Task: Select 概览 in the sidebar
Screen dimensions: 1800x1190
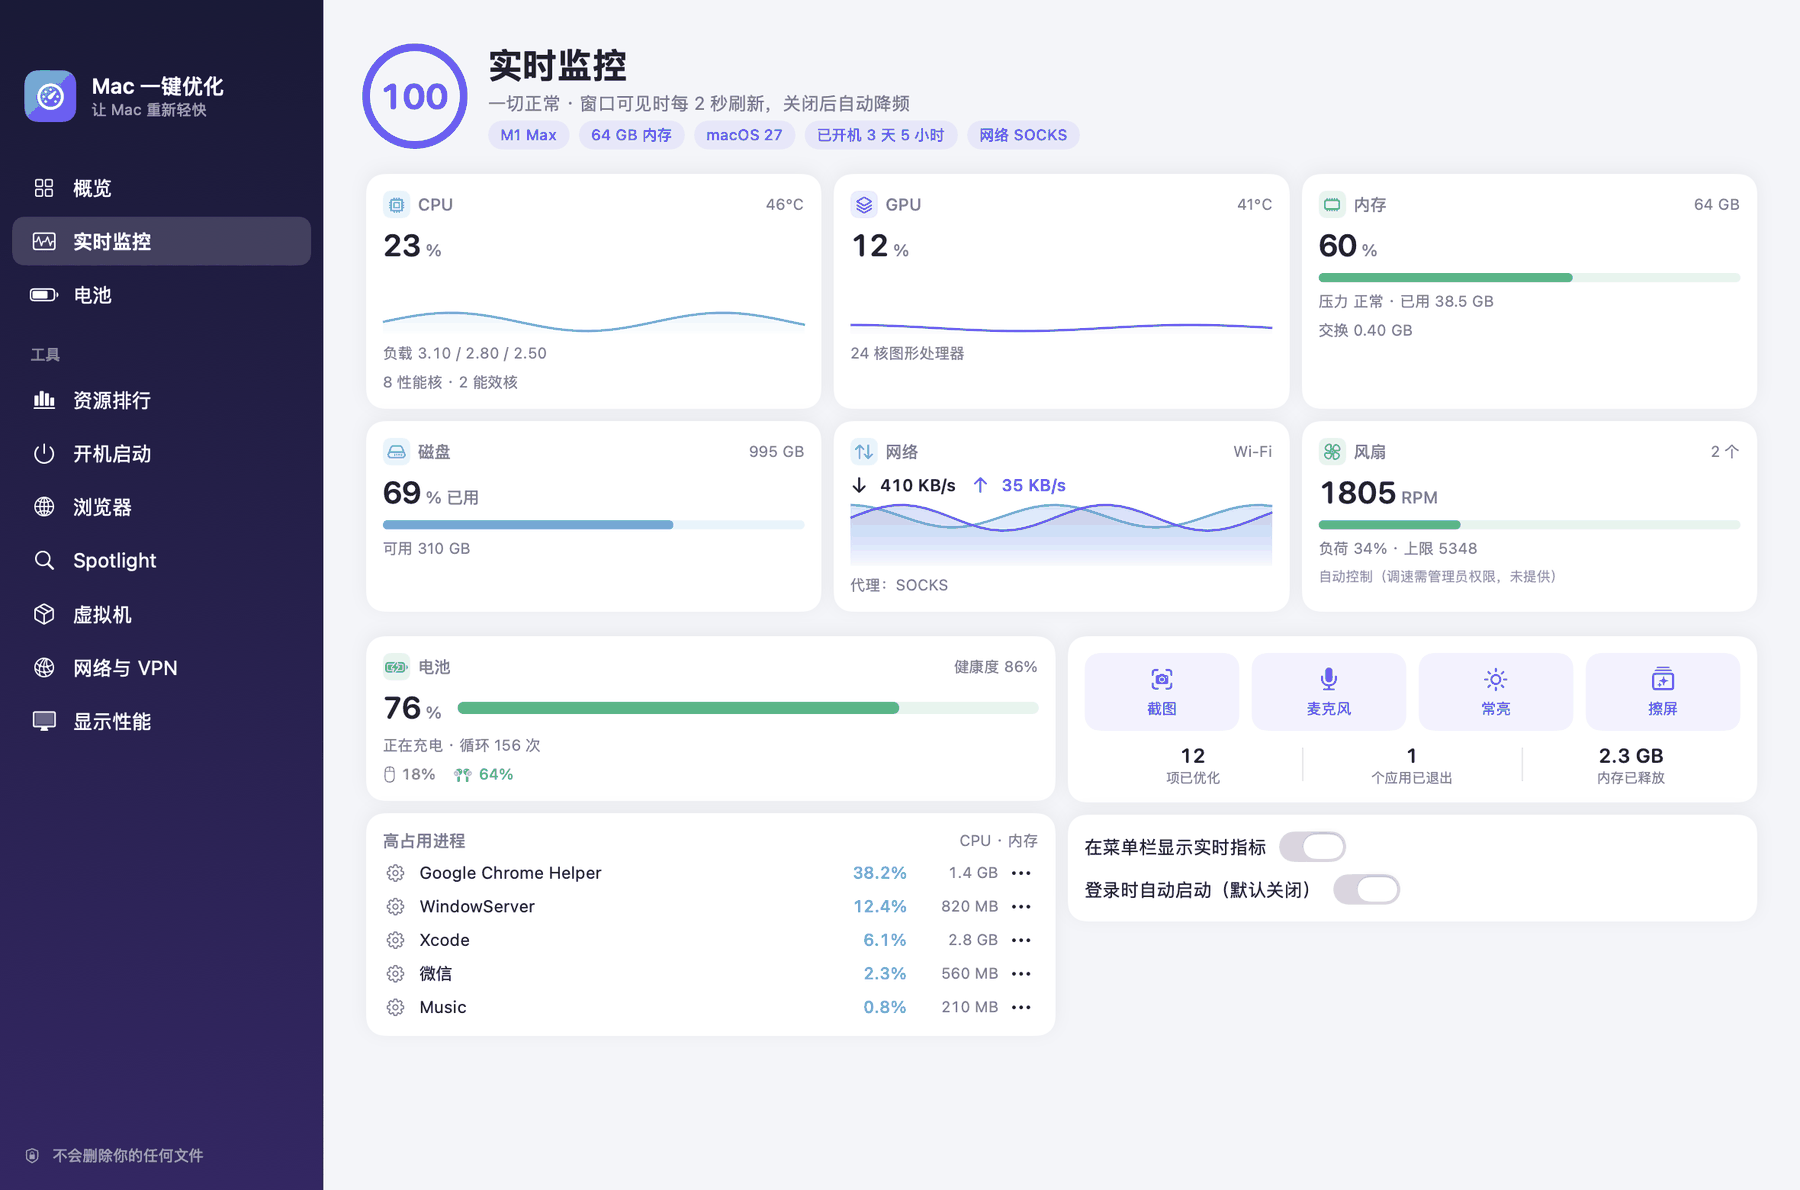Action: [x=161, y=188]
